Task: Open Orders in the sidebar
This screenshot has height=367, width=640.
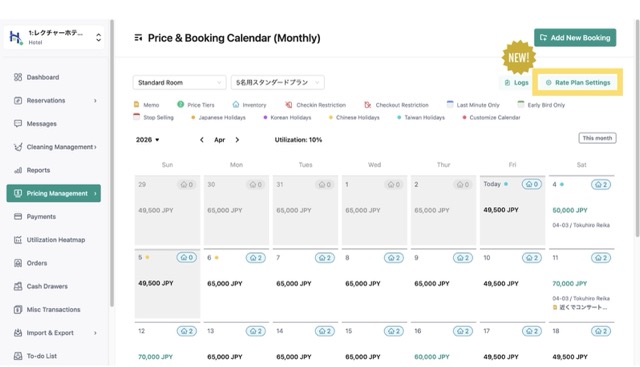Action: (x=53, y=263)
